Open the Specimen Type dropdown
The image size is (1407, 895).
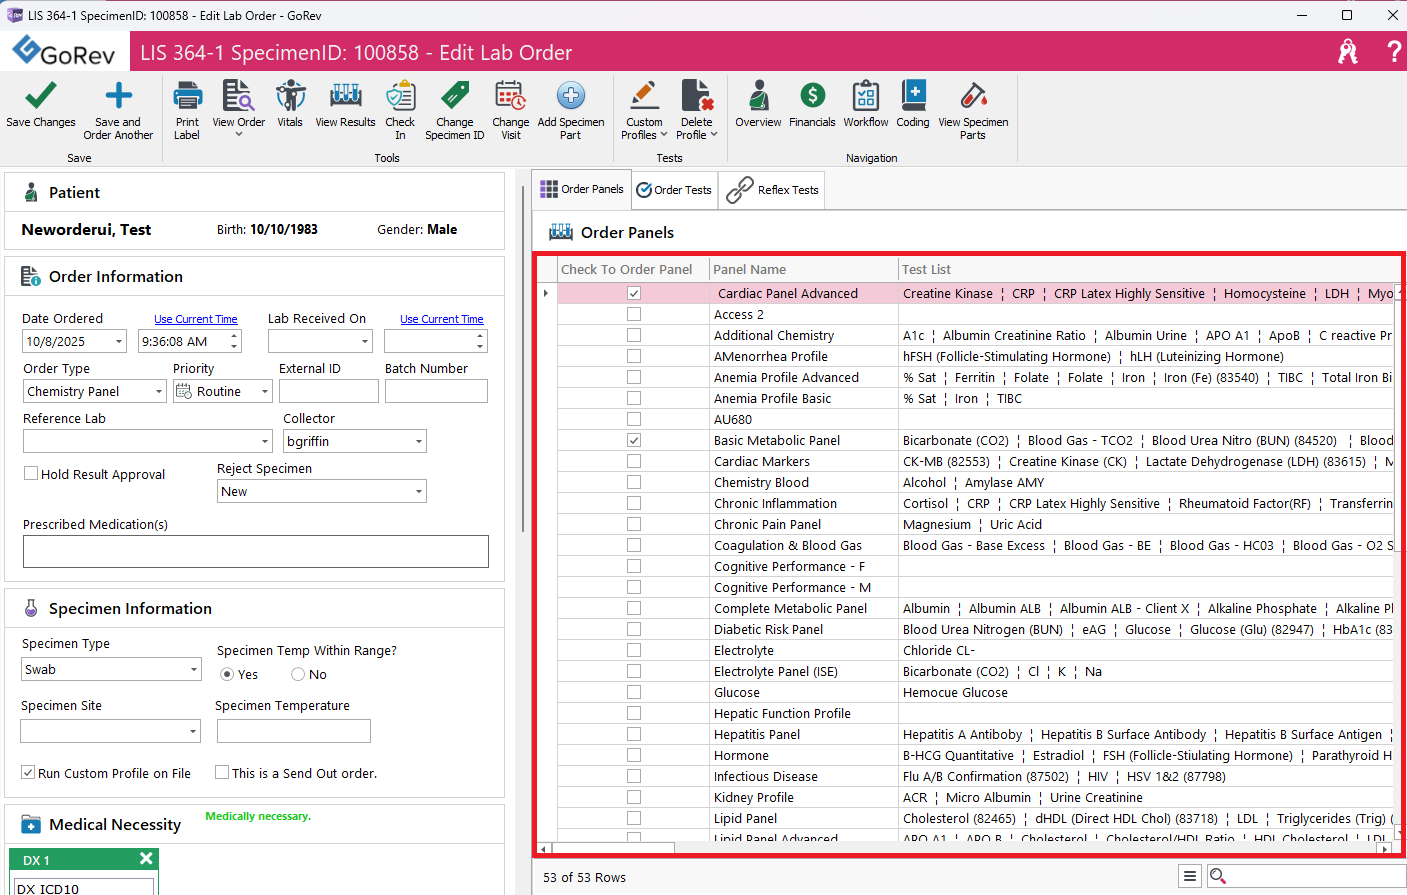click(x=194, y=670)
